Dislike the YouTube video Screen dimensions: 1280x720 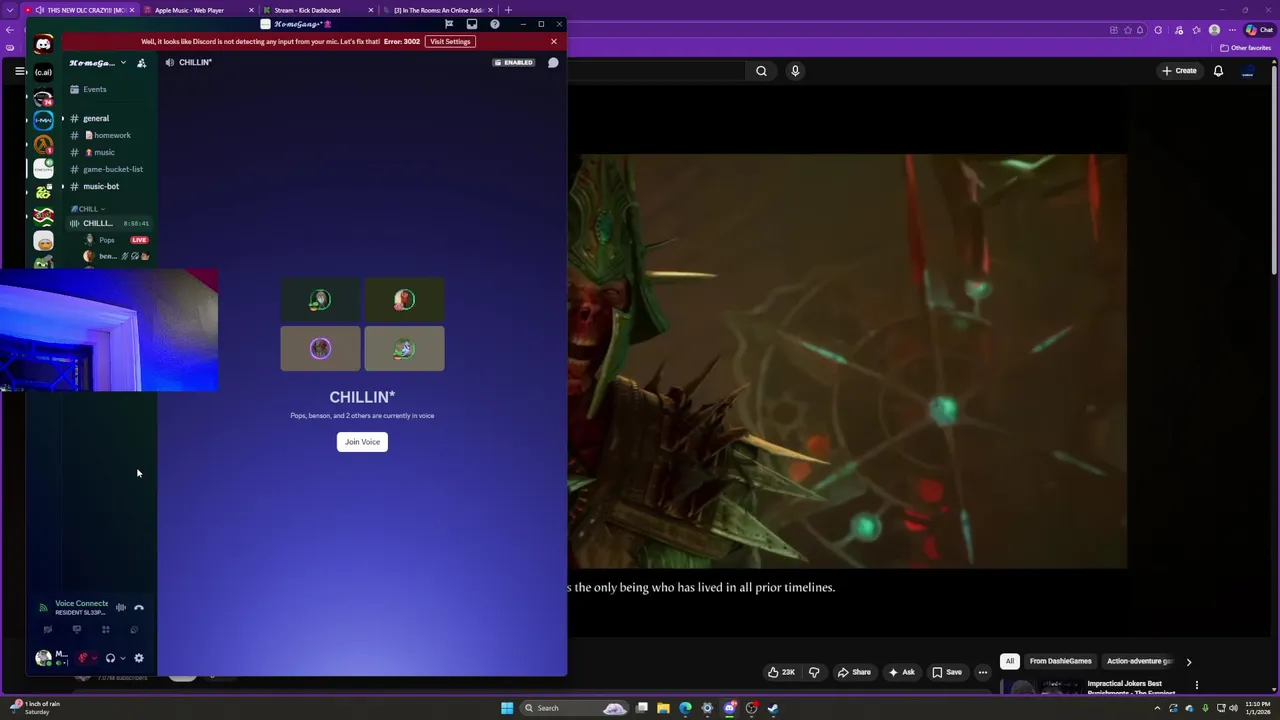[x=814, y=672]
